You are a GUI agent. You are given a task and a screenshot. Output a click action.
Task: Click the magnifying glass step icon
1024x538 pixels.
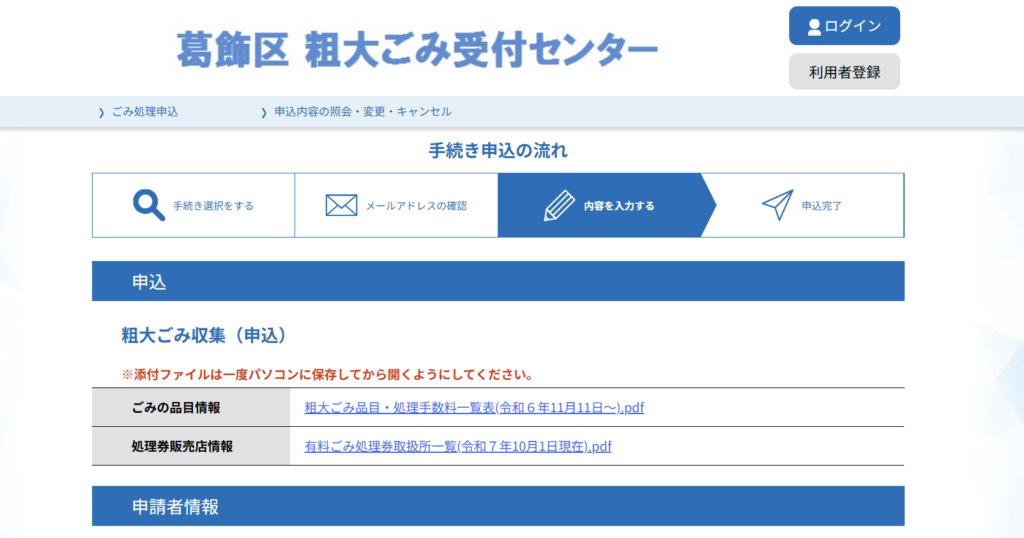(149, 205)
